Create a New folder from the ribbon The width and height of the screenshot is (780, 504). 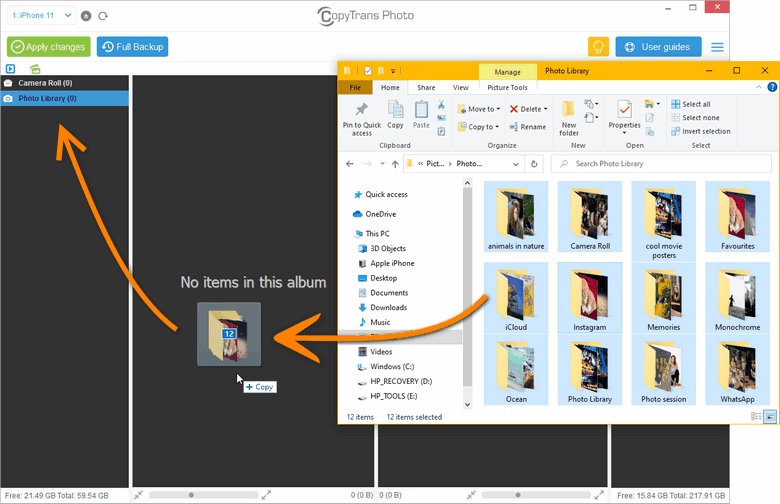[x=569, y=118]
